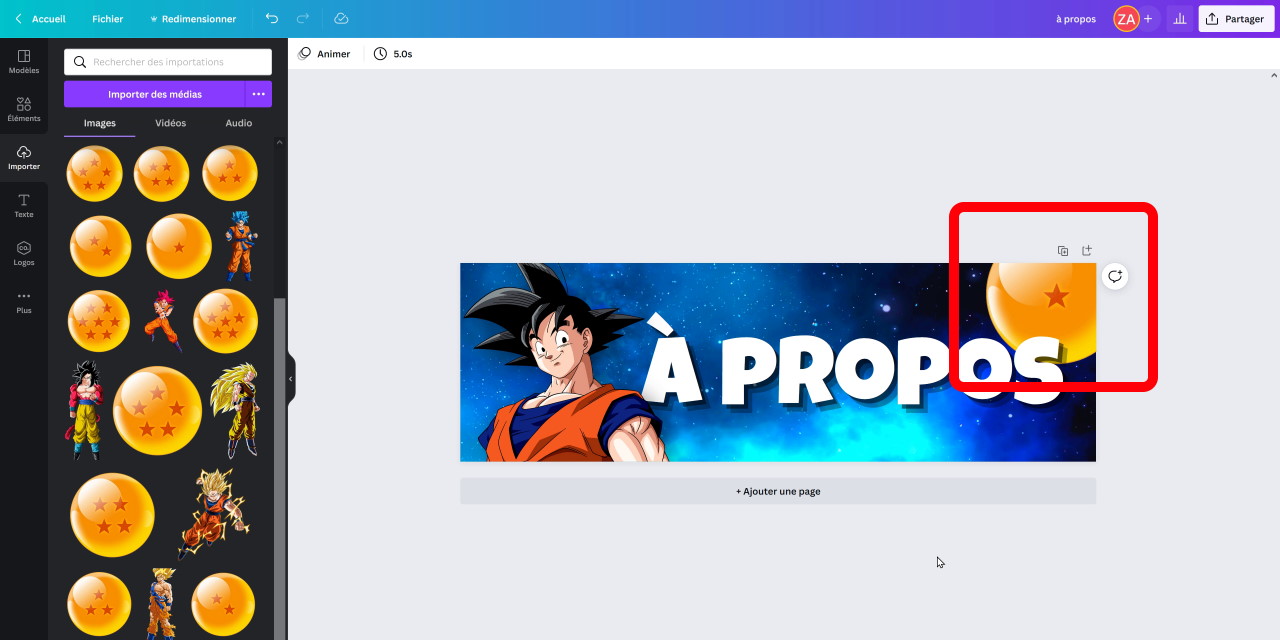The width and height of the screenshot is (1280, 640).
Task: Open the analytics bar chart icon
Action: [1180, 19]
